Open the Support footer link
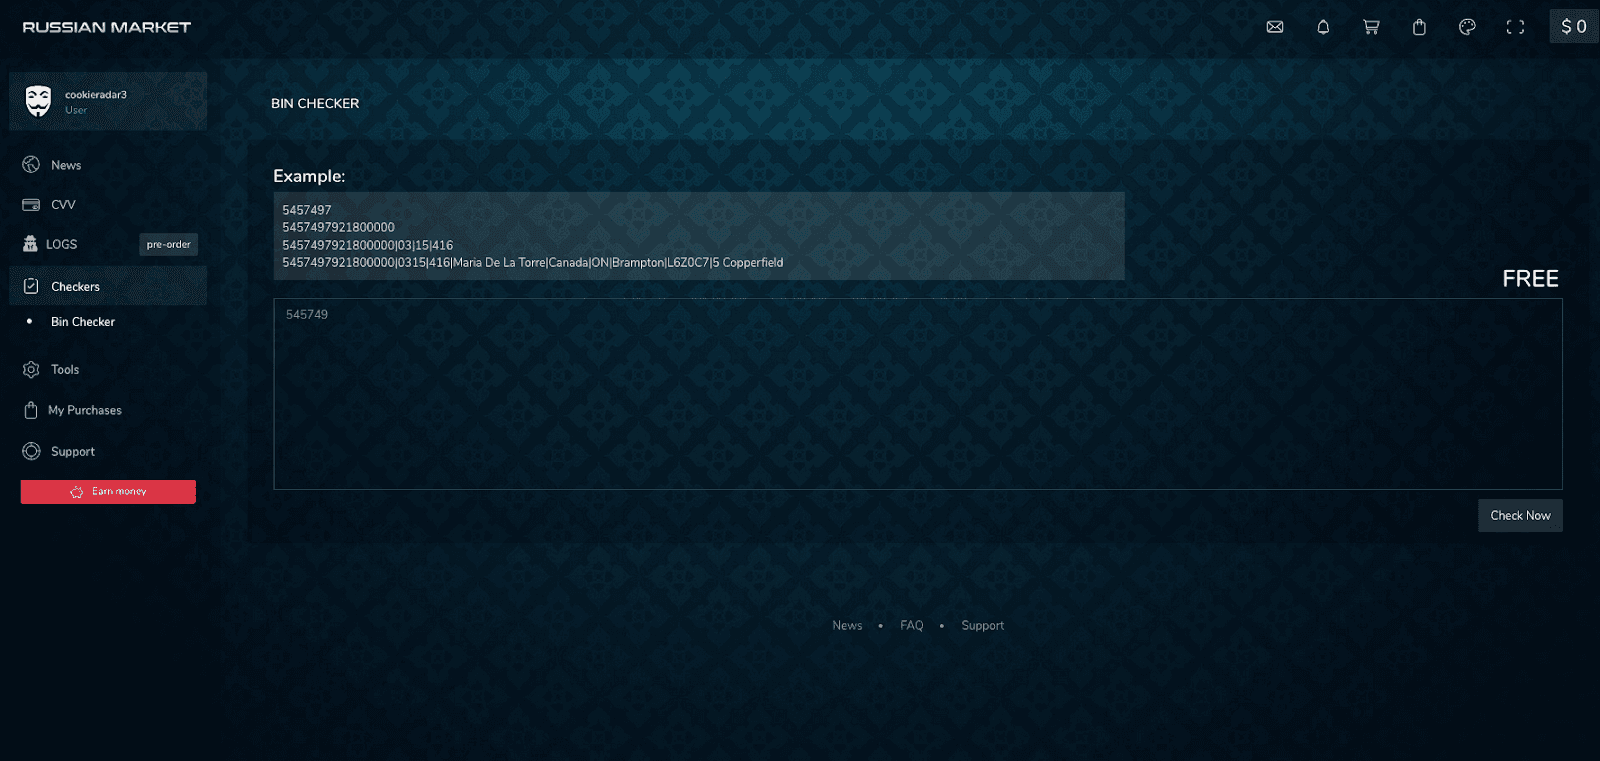Screen dimensions: 1600x761 click(983, 626)
